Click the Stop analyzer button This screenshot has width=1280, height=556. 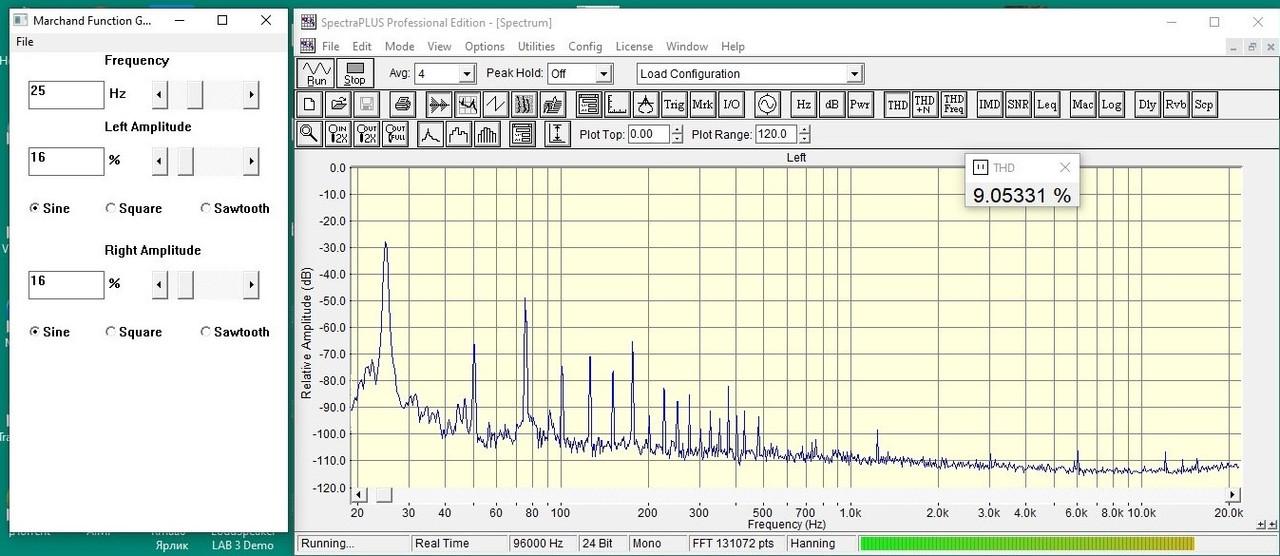pyautogui.click(x=355, y=73)
